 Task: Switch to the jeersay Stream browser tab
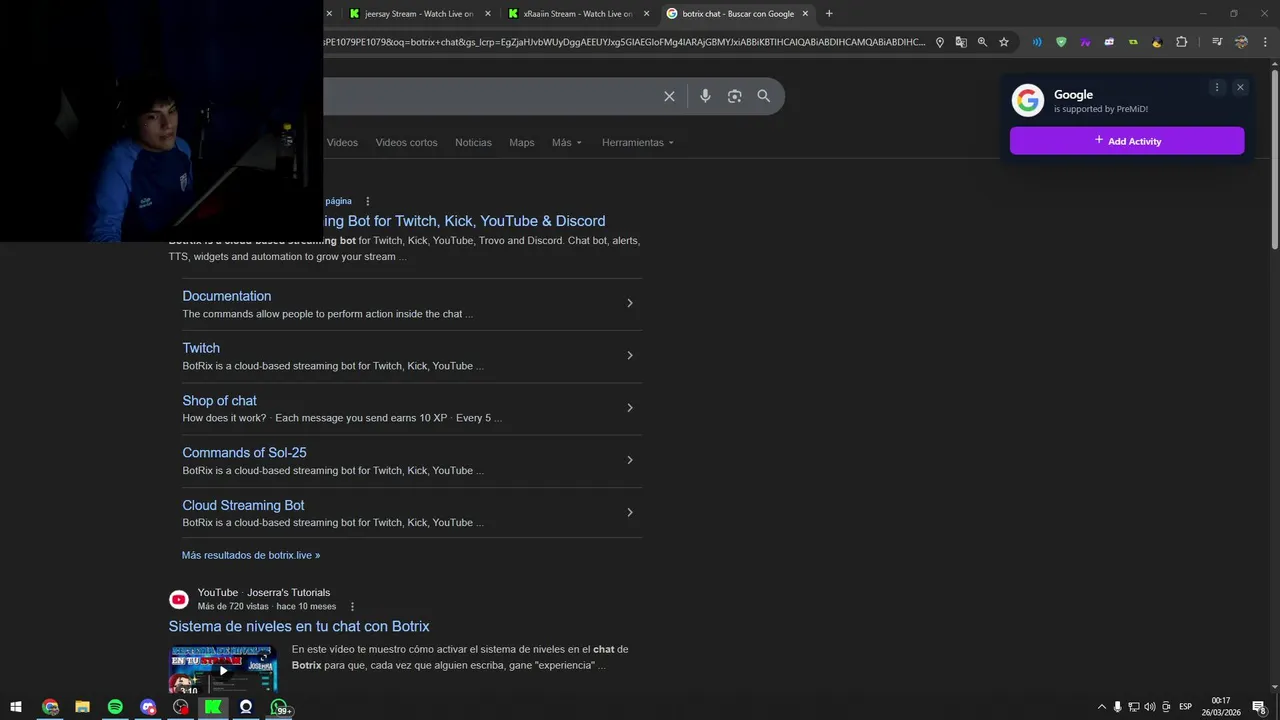(420, 14)
